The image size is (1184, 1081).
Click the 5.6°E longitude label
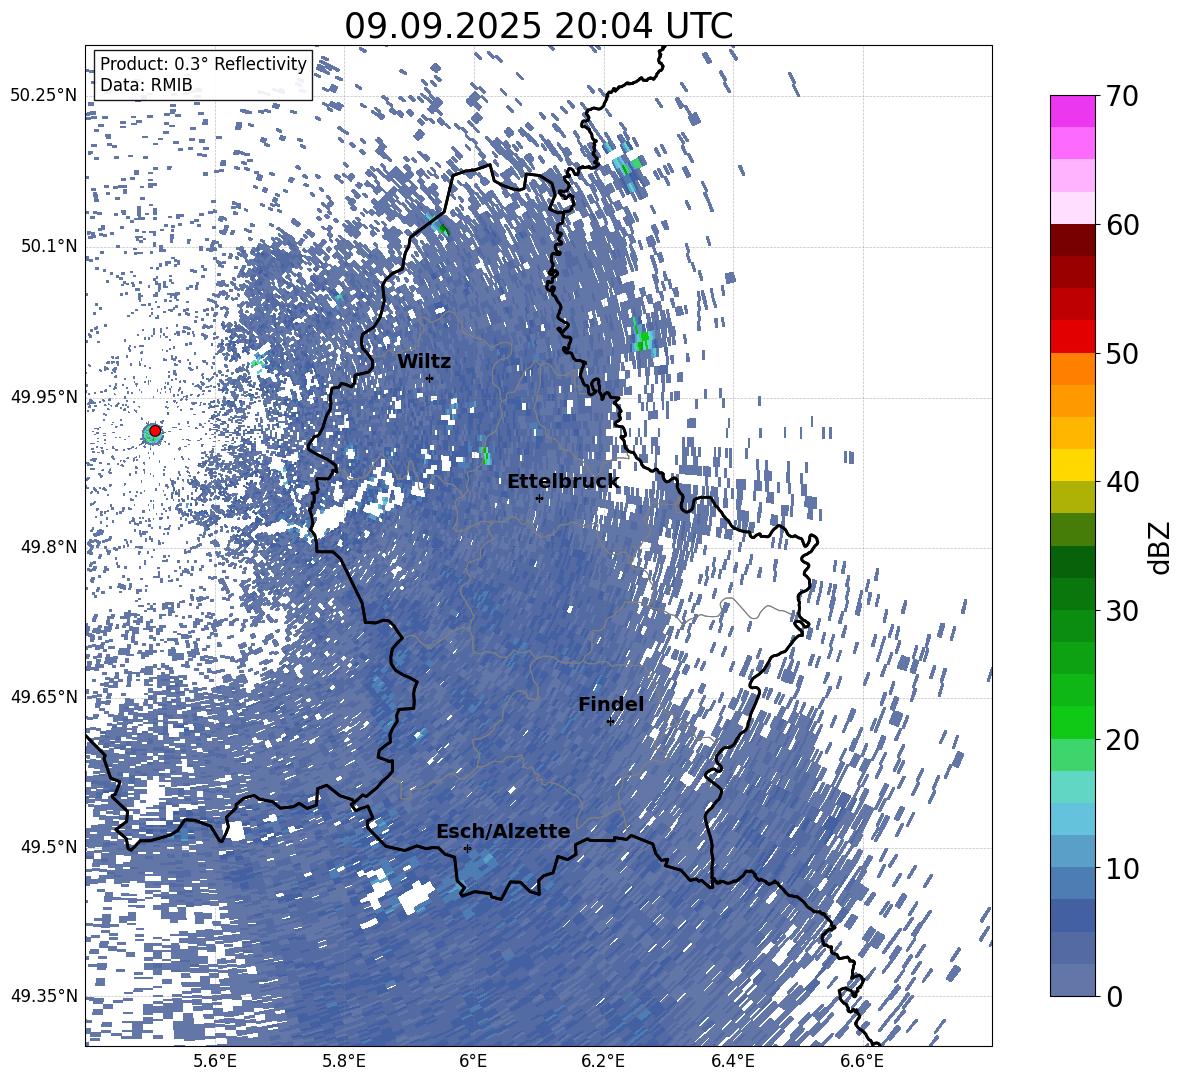pos(215,1061)
